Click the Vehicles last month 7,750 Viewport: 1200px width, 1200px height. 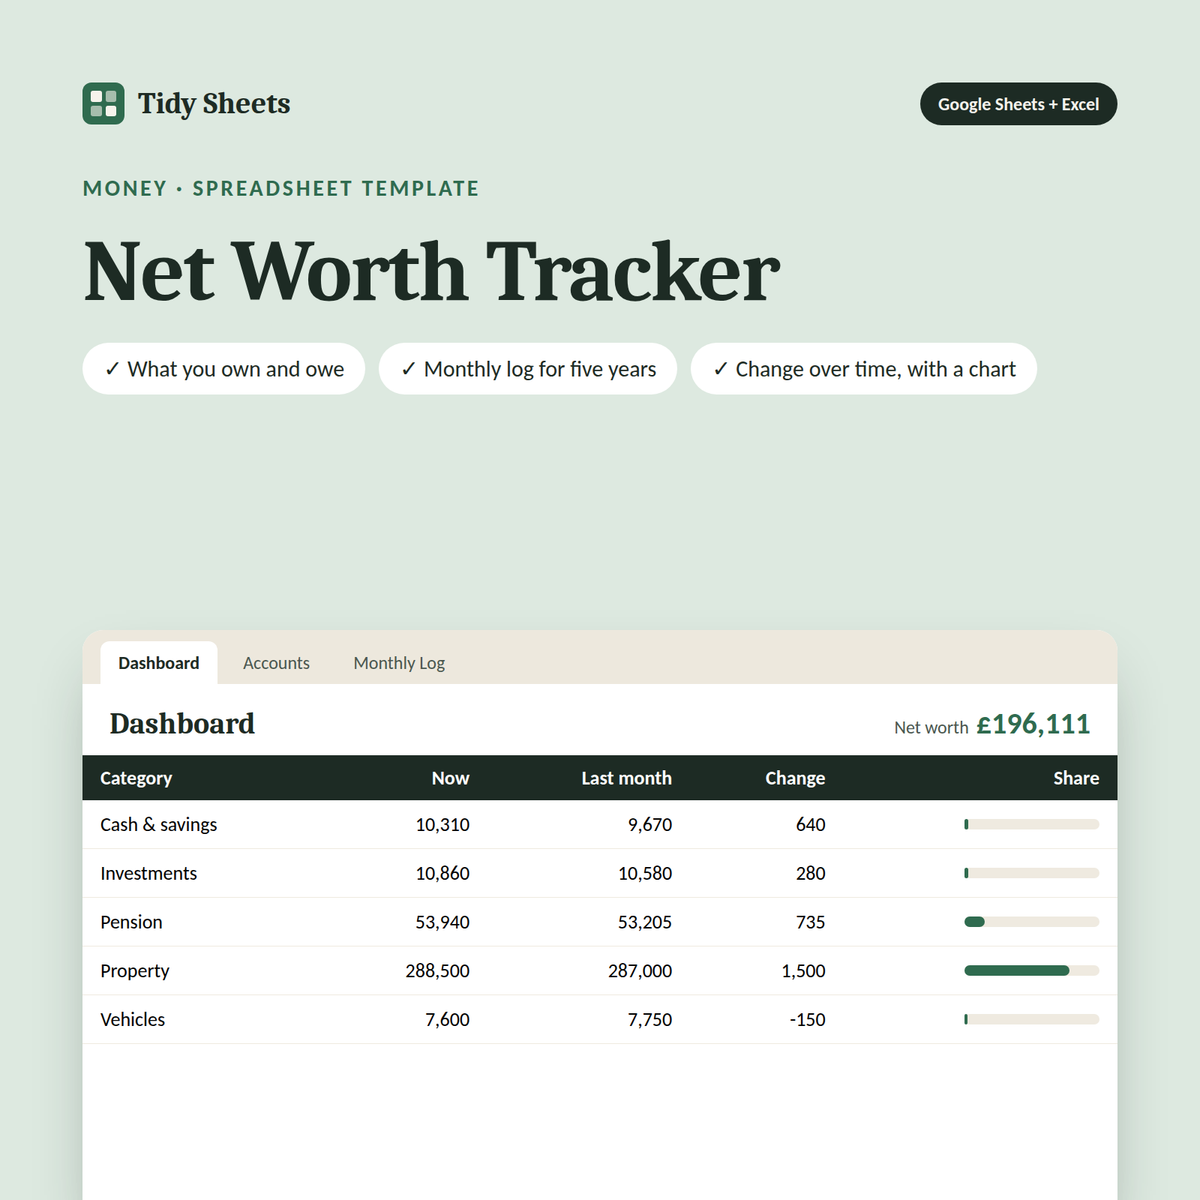[x=650, y=1020]
